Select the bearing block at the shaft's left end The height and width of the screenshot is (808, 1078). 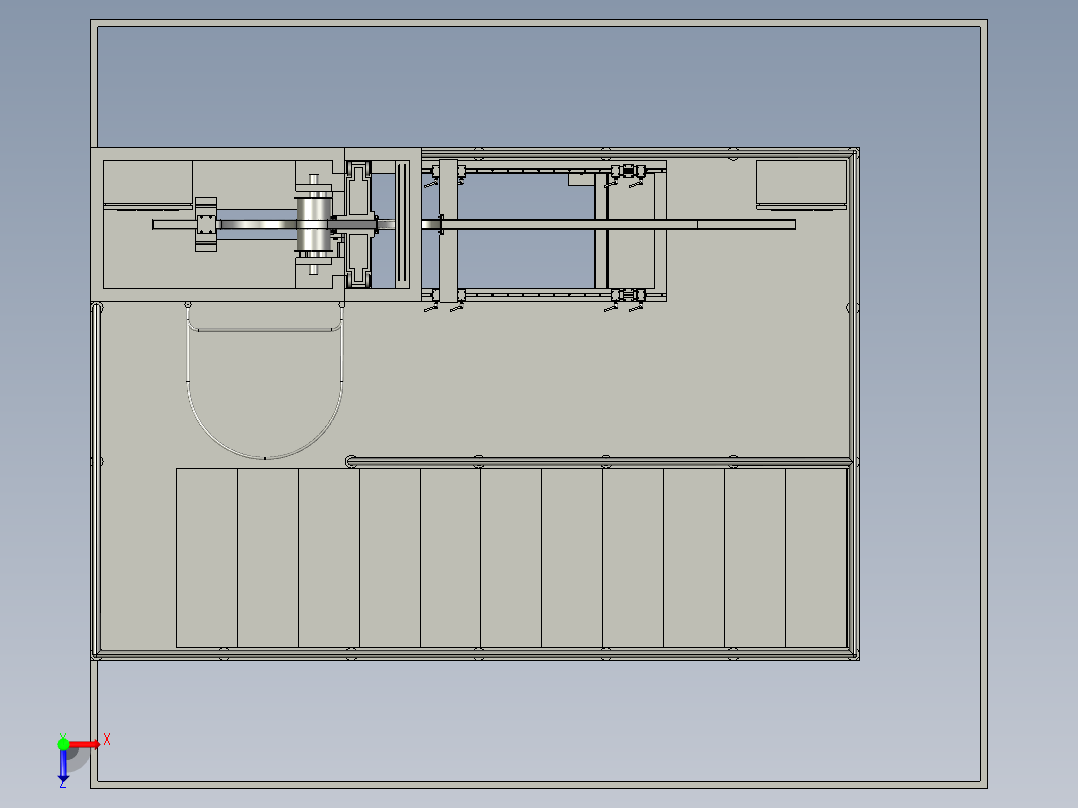(x=206, y=224)
